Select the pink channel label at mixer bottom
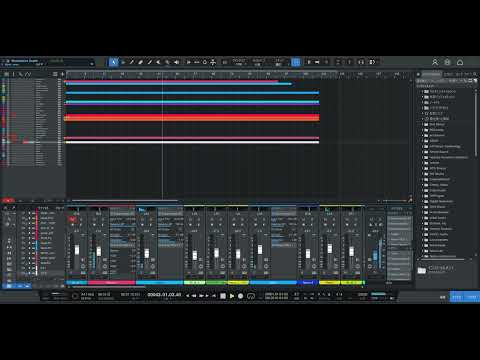This screenshot has width=480, height=360. [111, 283]
